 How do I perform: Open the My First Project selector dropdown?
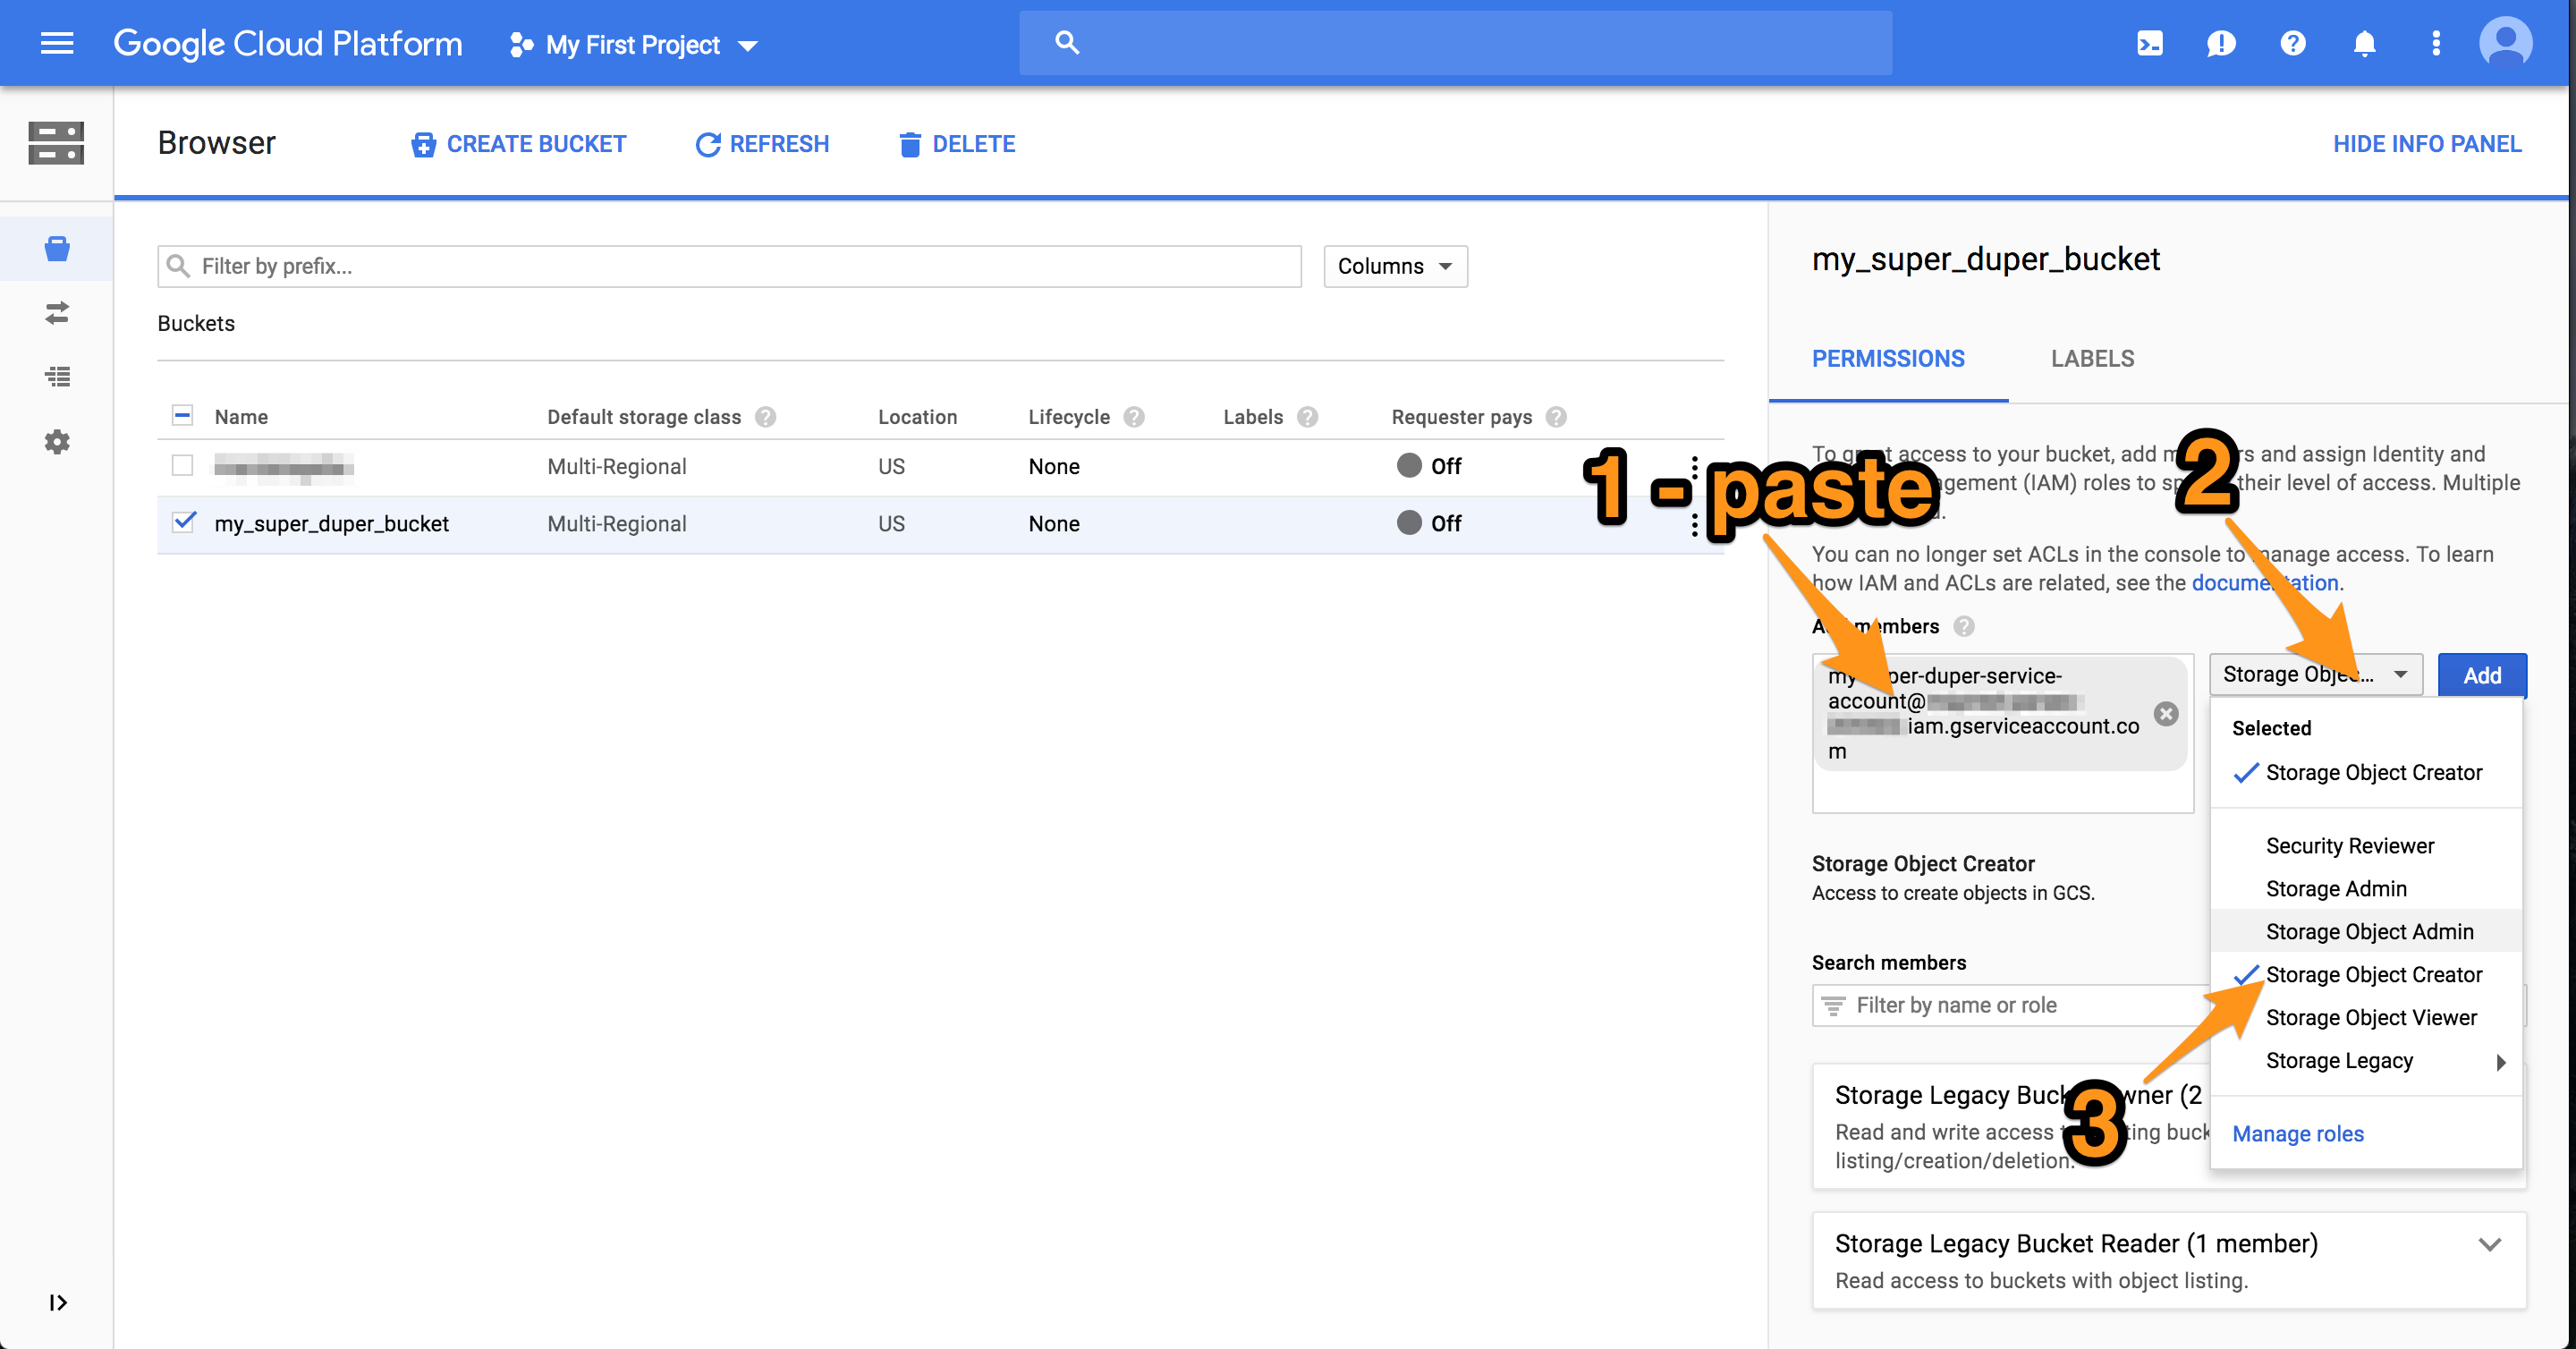[x=633, y=45]
